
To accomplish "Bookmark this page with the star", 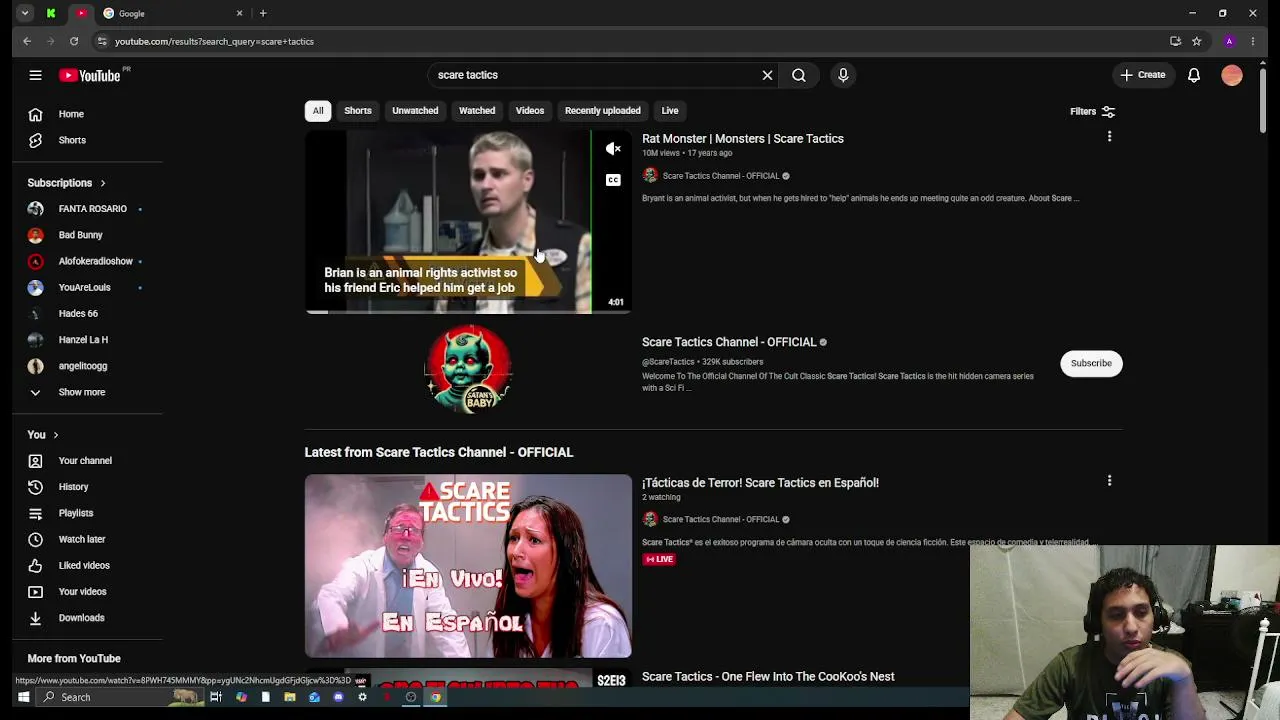I will pos(1196,41).
